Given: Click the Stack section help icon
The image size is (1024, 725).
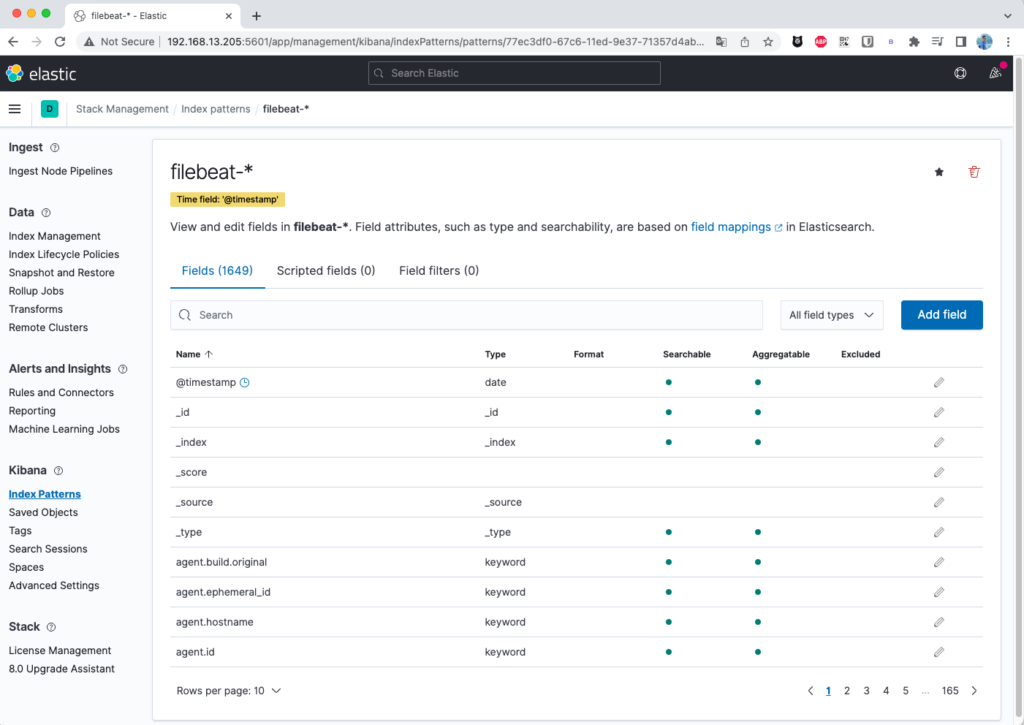Looking at the screenshot, I should point(51,627).
